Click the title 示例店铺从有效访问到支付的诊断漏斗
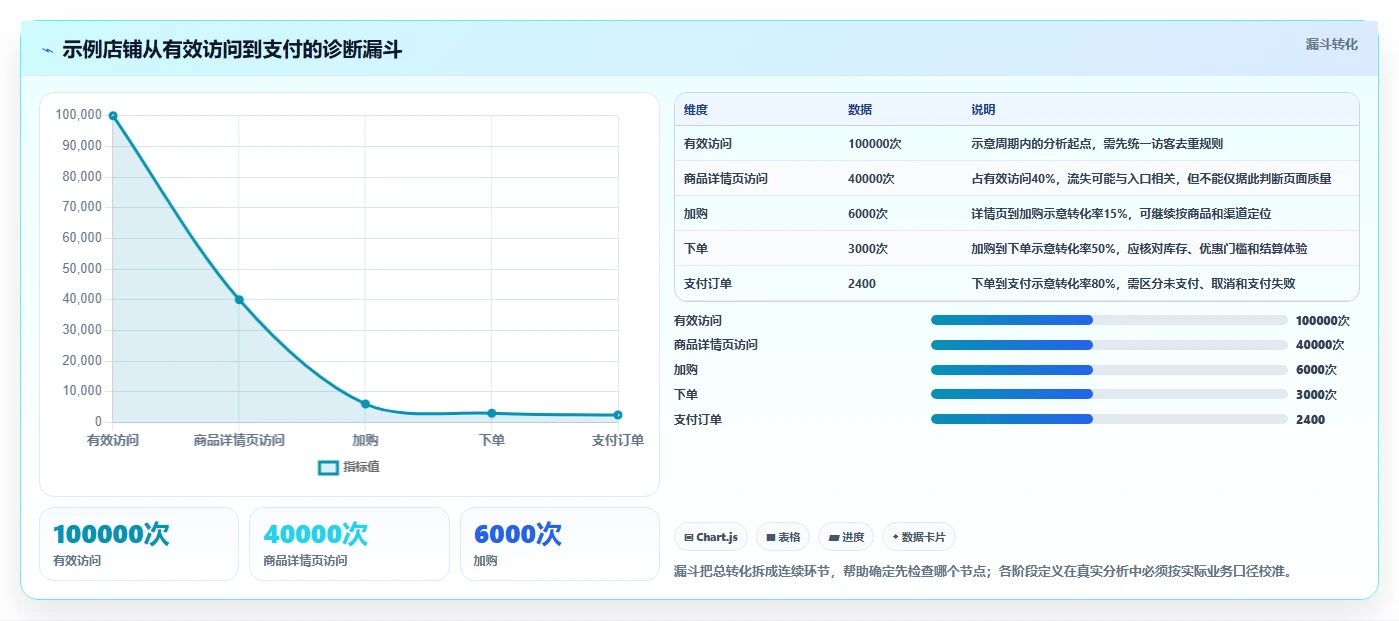 [x=232, y=50]
